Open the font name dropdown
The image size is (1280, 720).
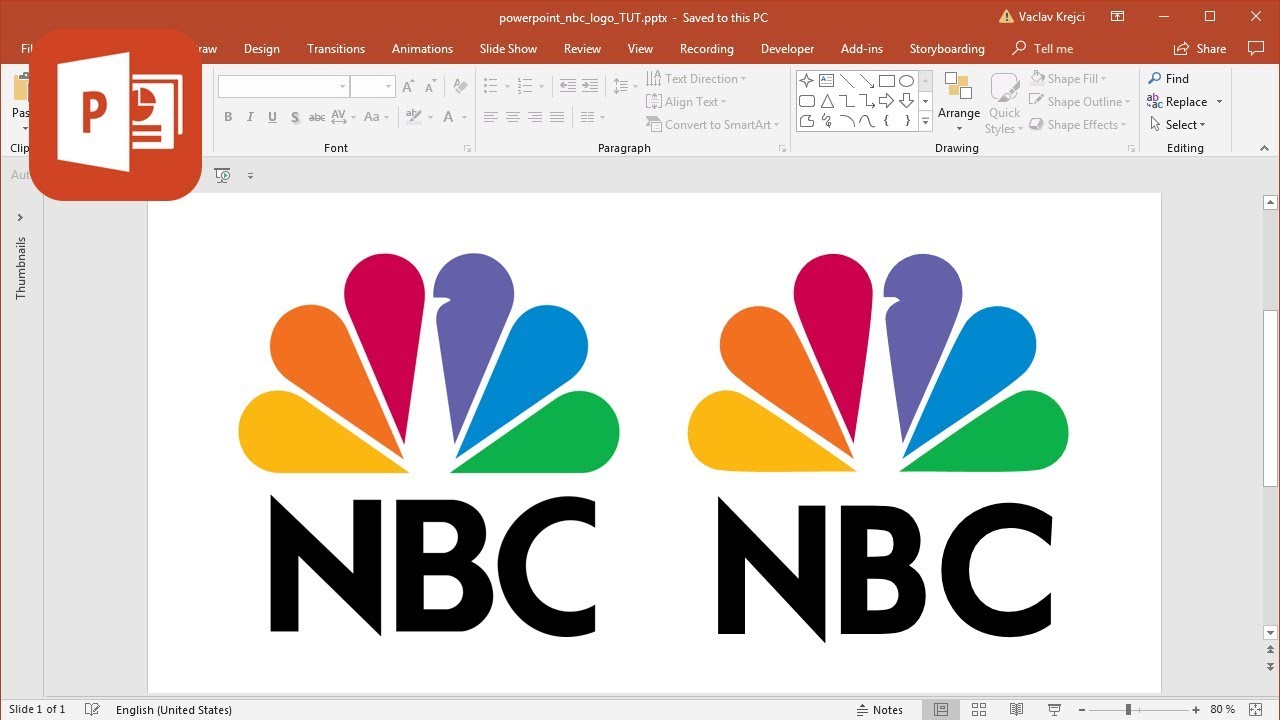pyautogui.click(x=342, y=87)
